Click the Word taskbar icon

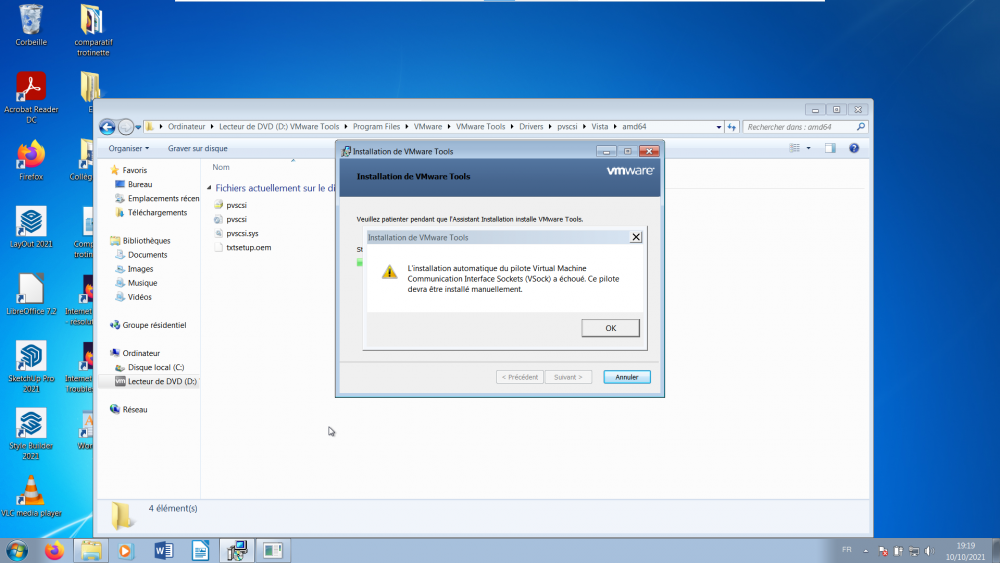coord(163,550)
